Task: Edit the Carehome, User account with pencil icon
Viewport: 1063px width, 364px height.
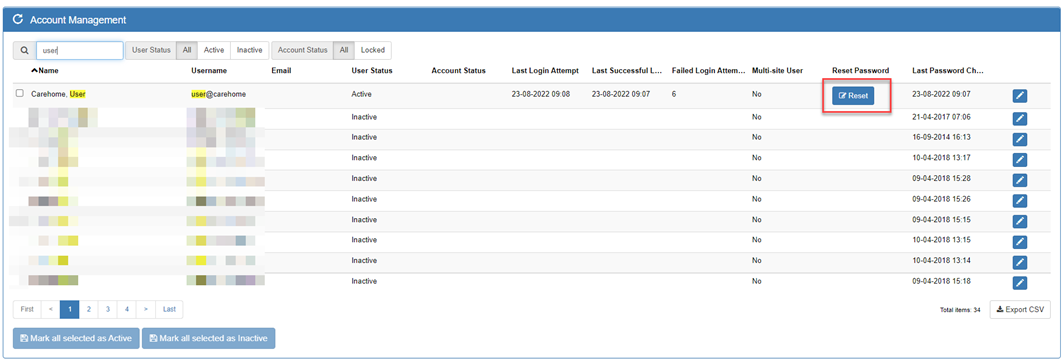Action: tap(1020, 96)
